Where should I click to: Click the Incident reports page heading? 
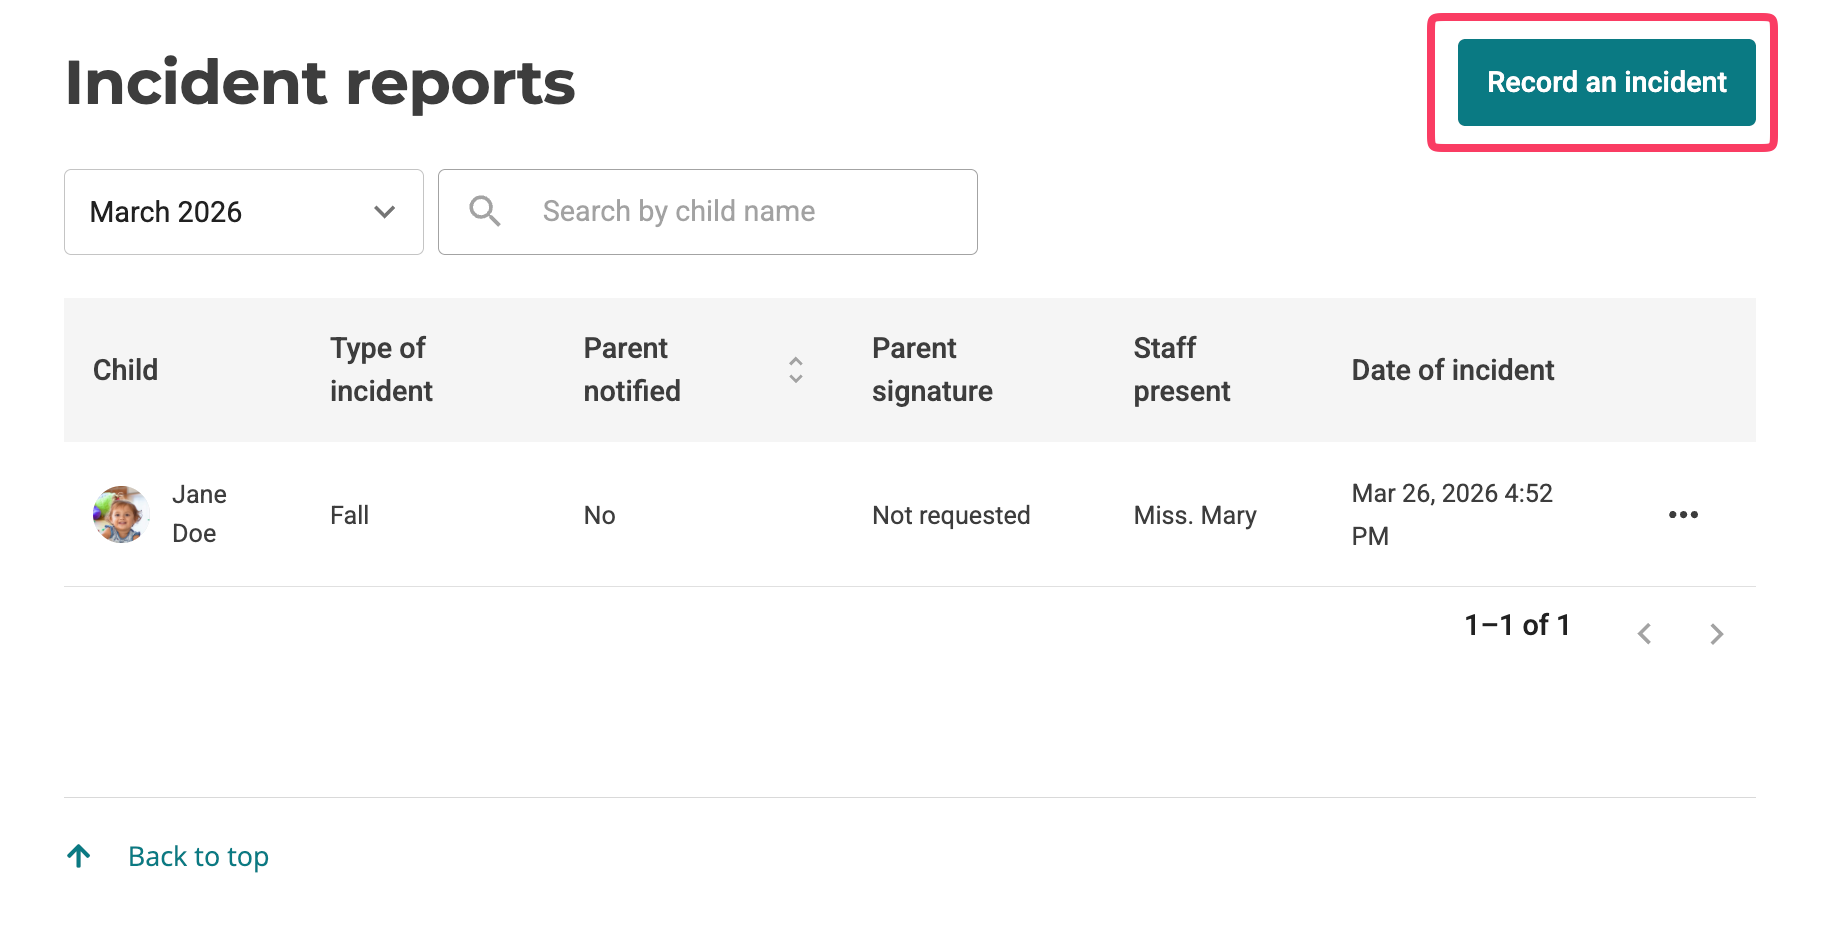pos(320,82)
